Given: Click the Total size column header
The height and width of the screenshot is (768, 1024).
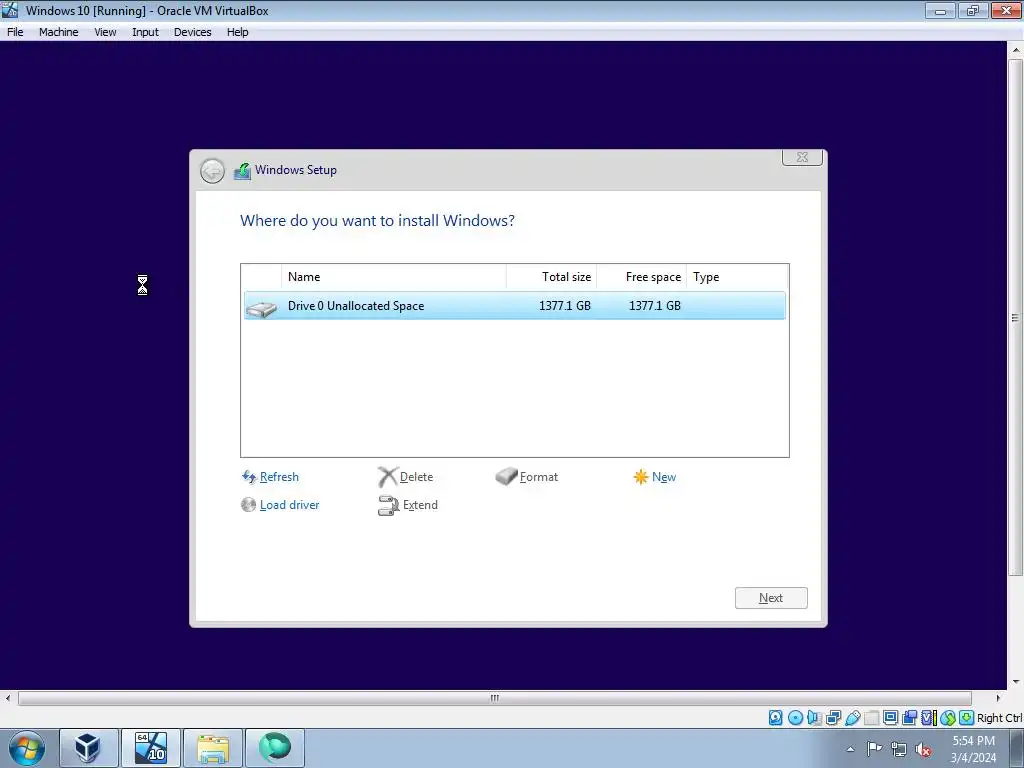Looking at the screenshot, I should [x=551, y=277].
